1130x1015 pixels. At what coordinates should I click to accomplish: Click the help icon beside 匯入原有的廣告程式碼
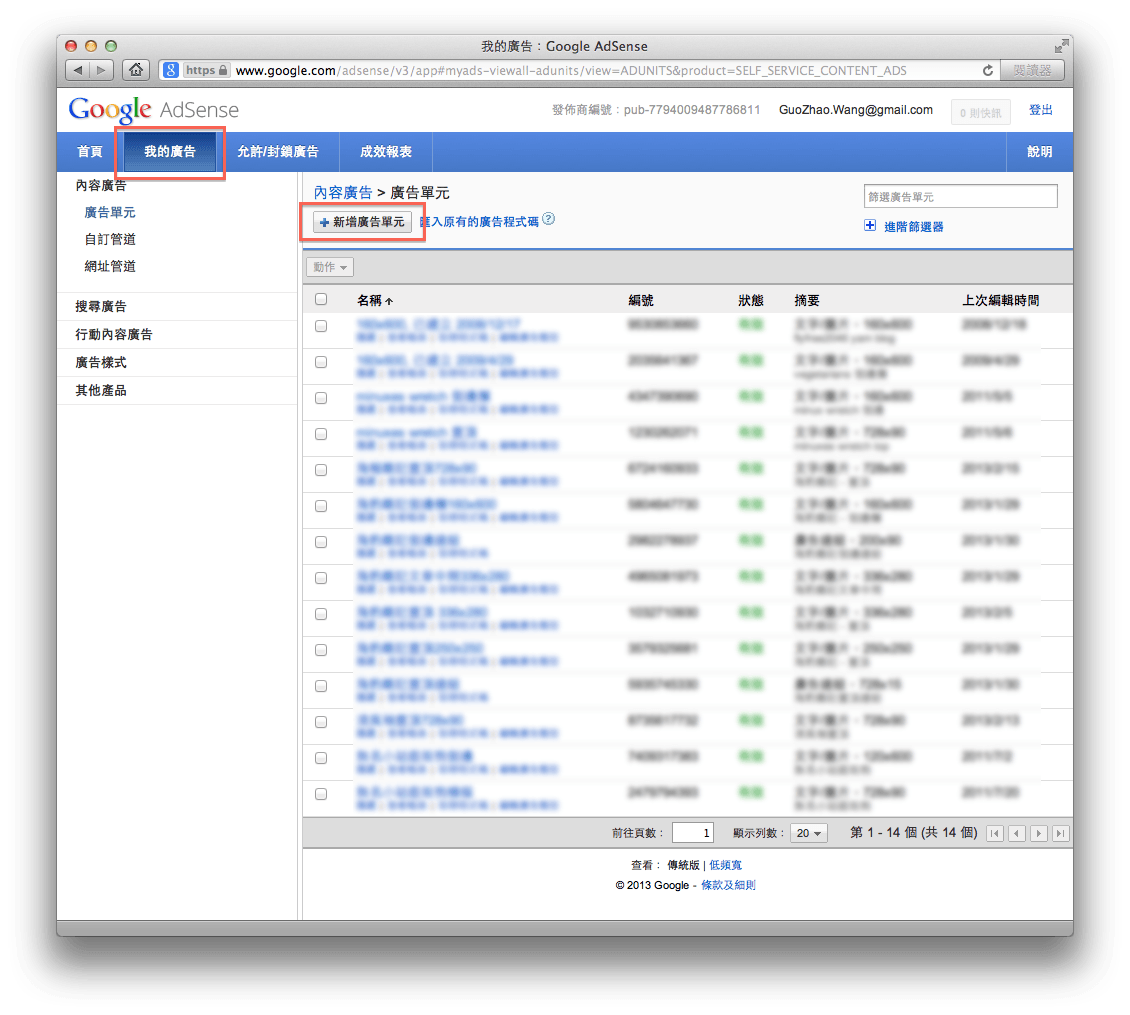pyautogui.click(x=547, y=221)
